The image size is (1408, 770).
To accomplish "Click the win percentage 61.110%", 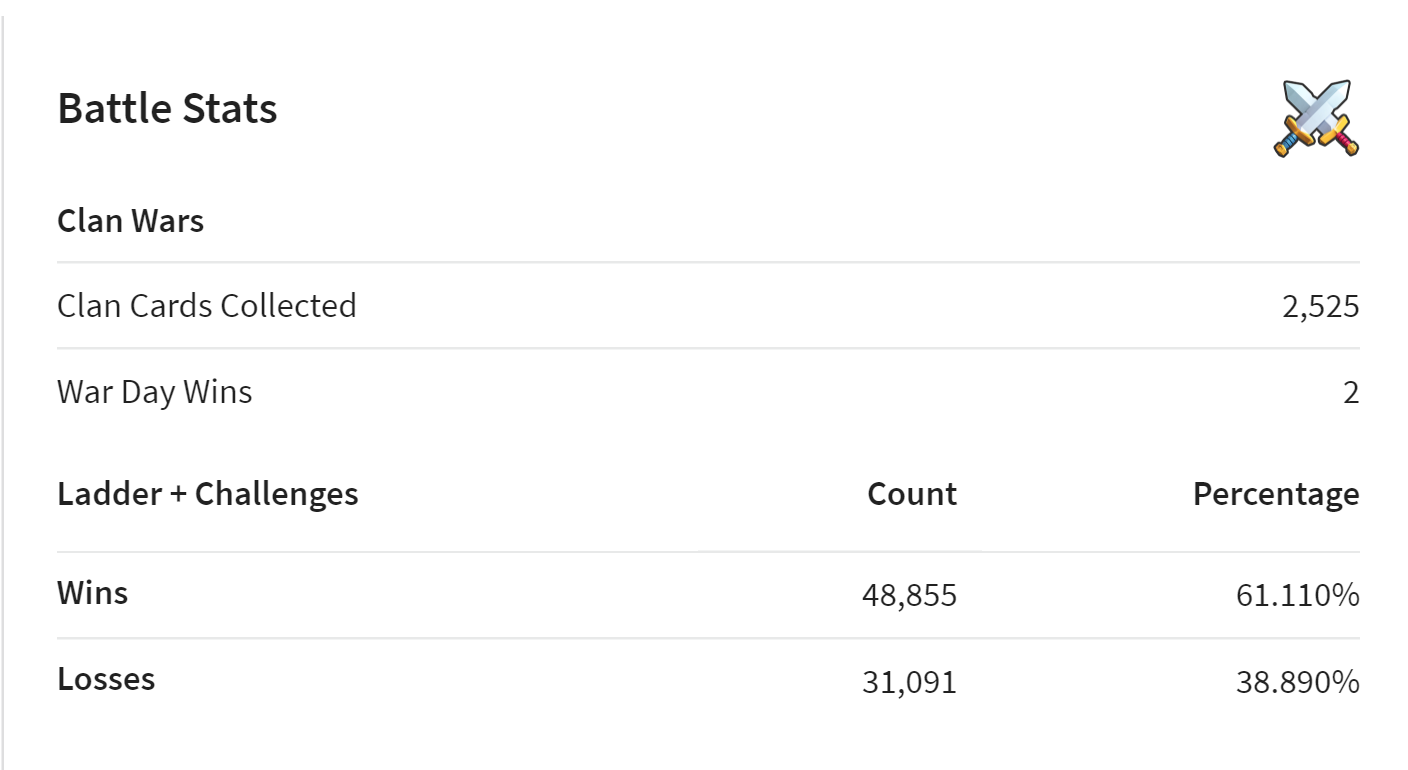I will 1297,596.
